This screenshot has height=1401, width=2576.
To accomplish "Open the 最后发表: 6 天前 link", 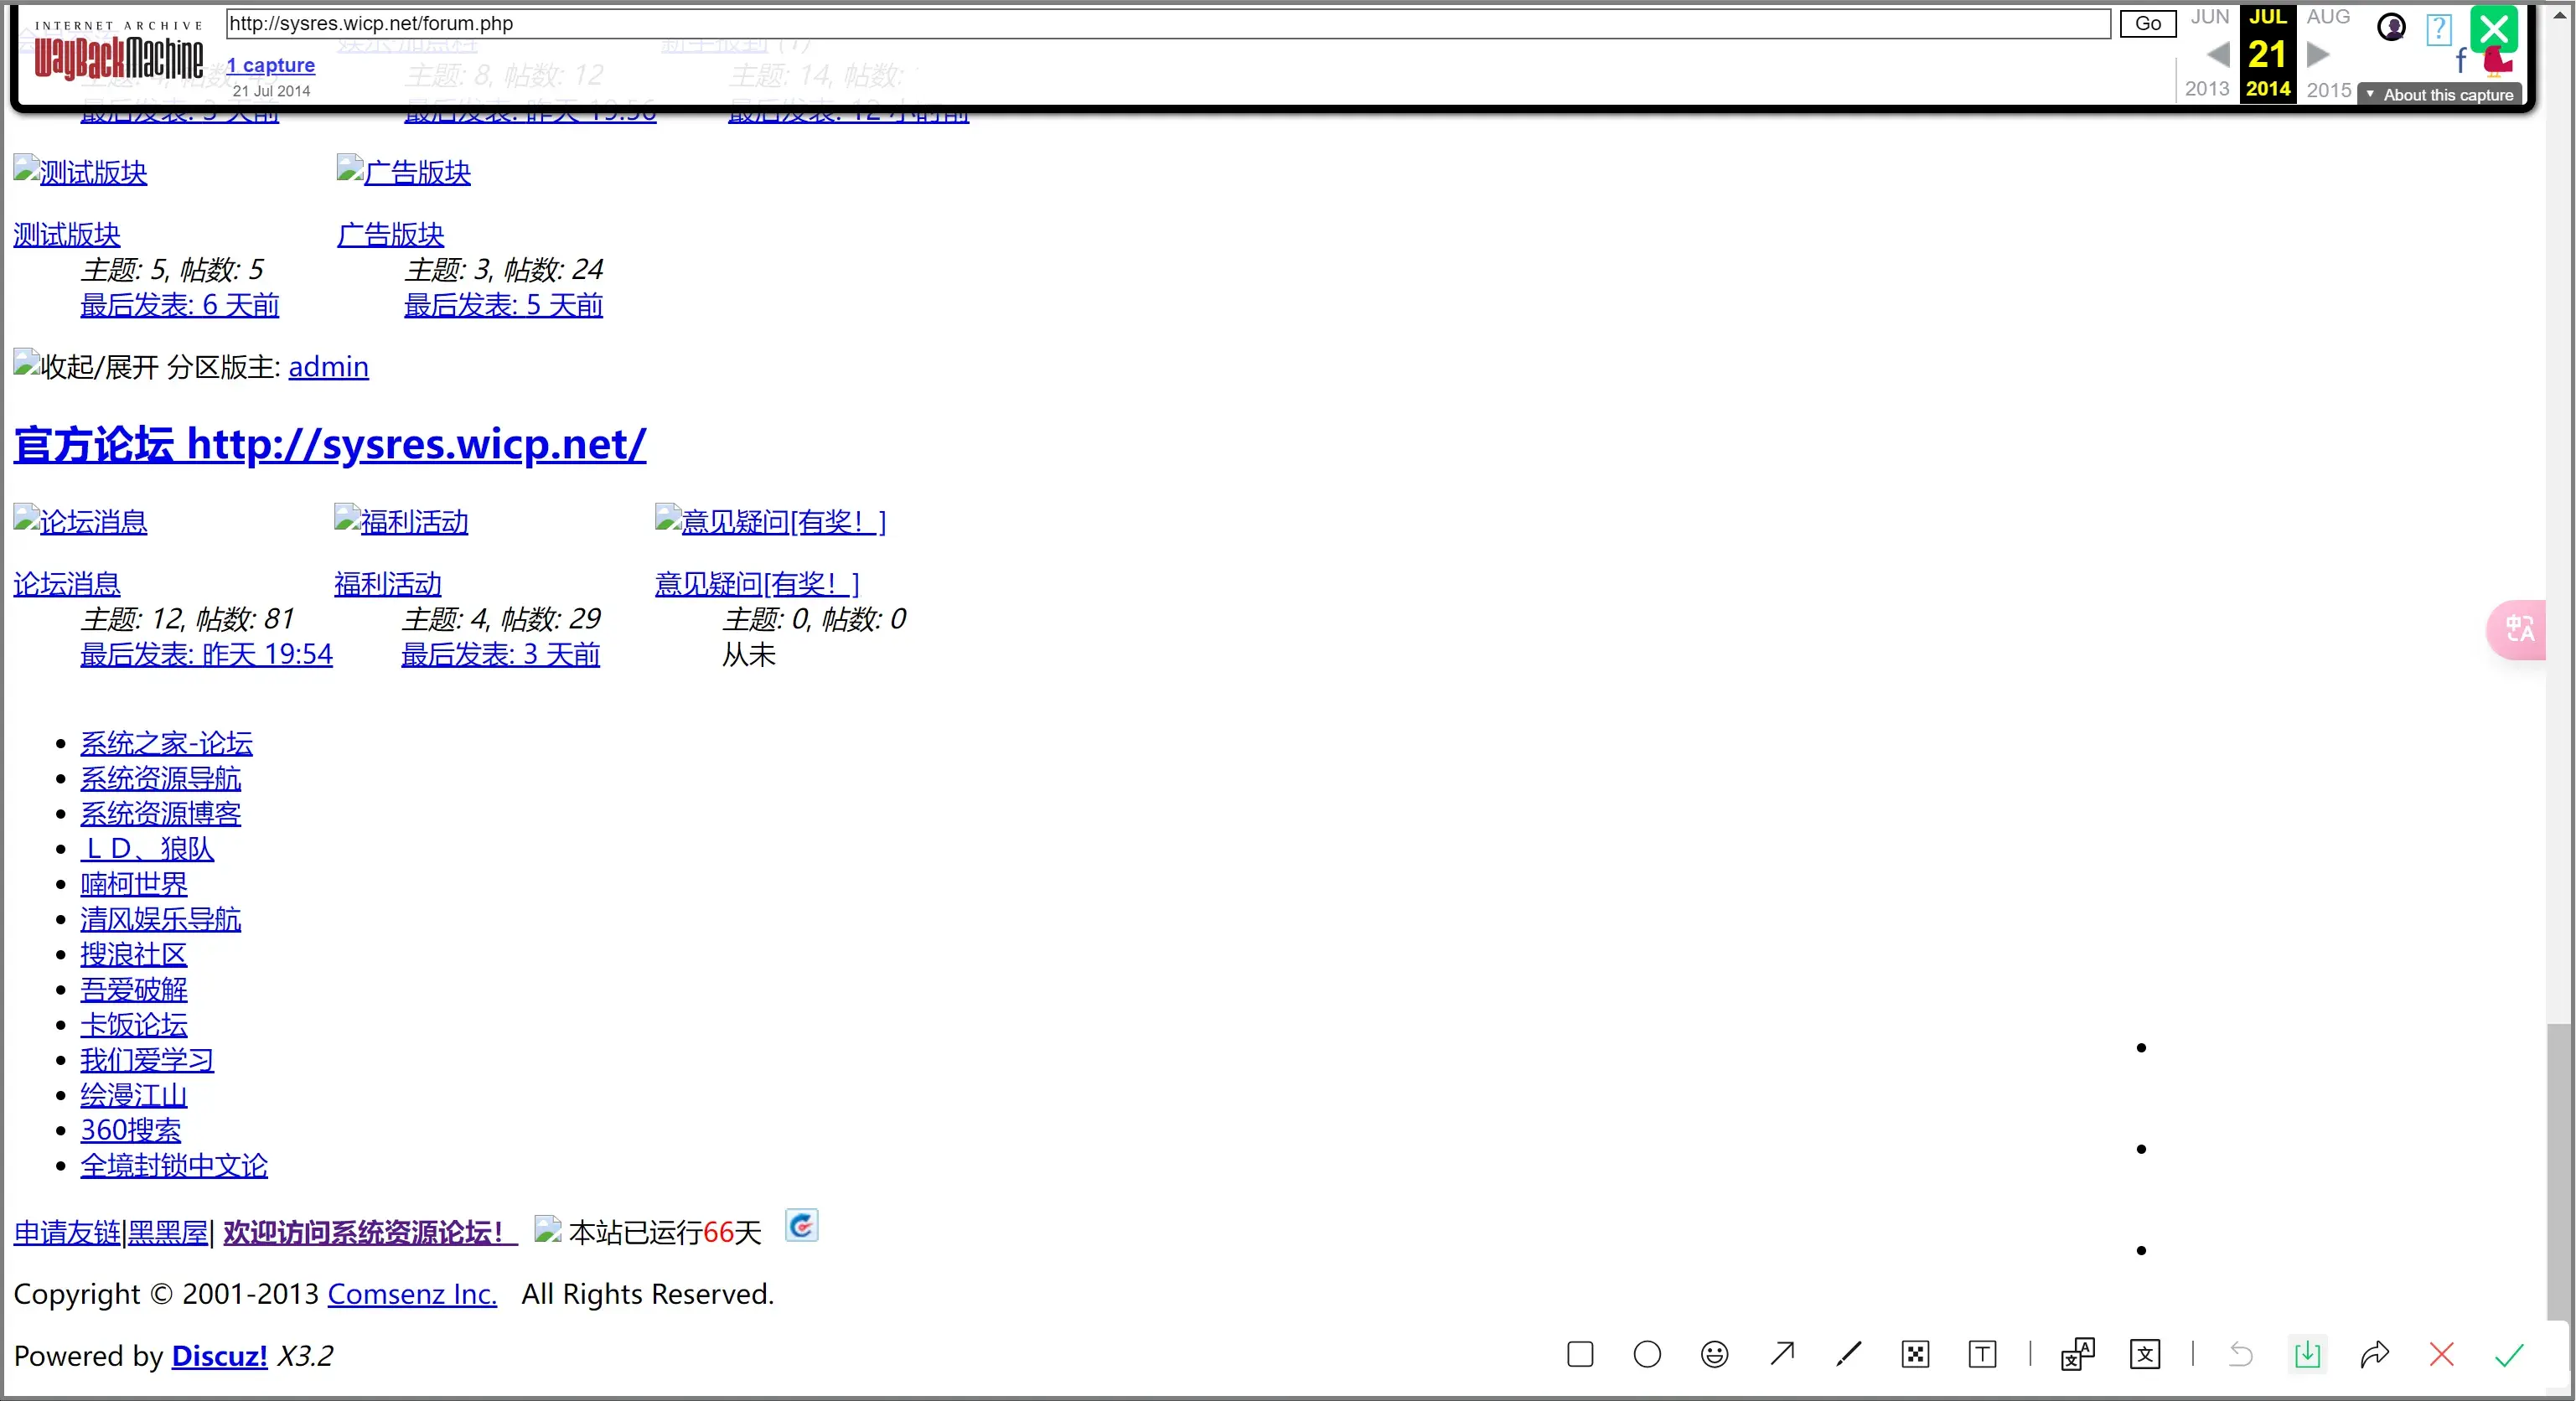I will tap(180, 305).
